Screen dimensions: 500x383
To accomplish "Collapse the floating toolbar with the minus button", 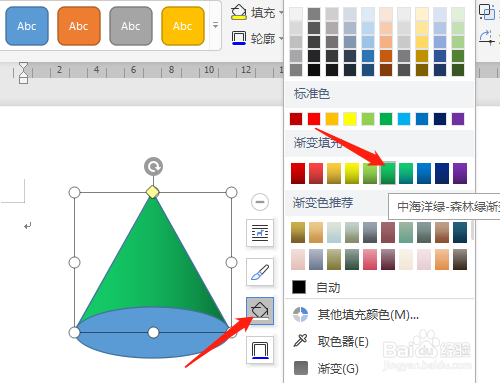I will click(x=260, y=202).
